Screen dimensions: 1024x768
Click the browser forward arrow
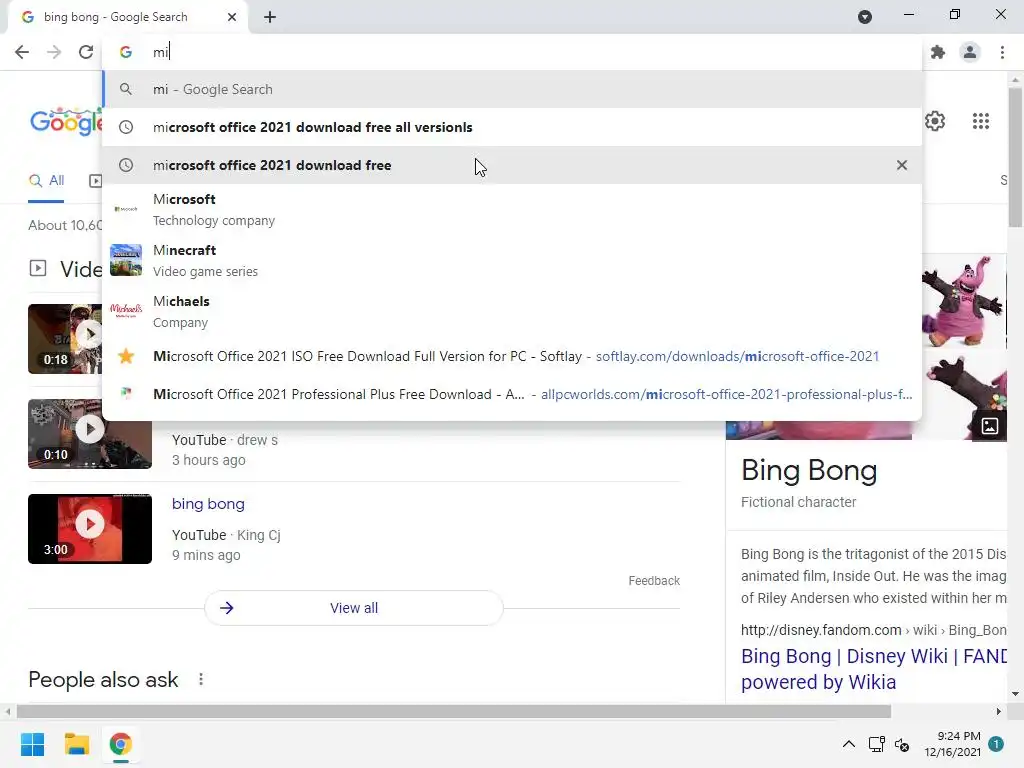[54, 52]
